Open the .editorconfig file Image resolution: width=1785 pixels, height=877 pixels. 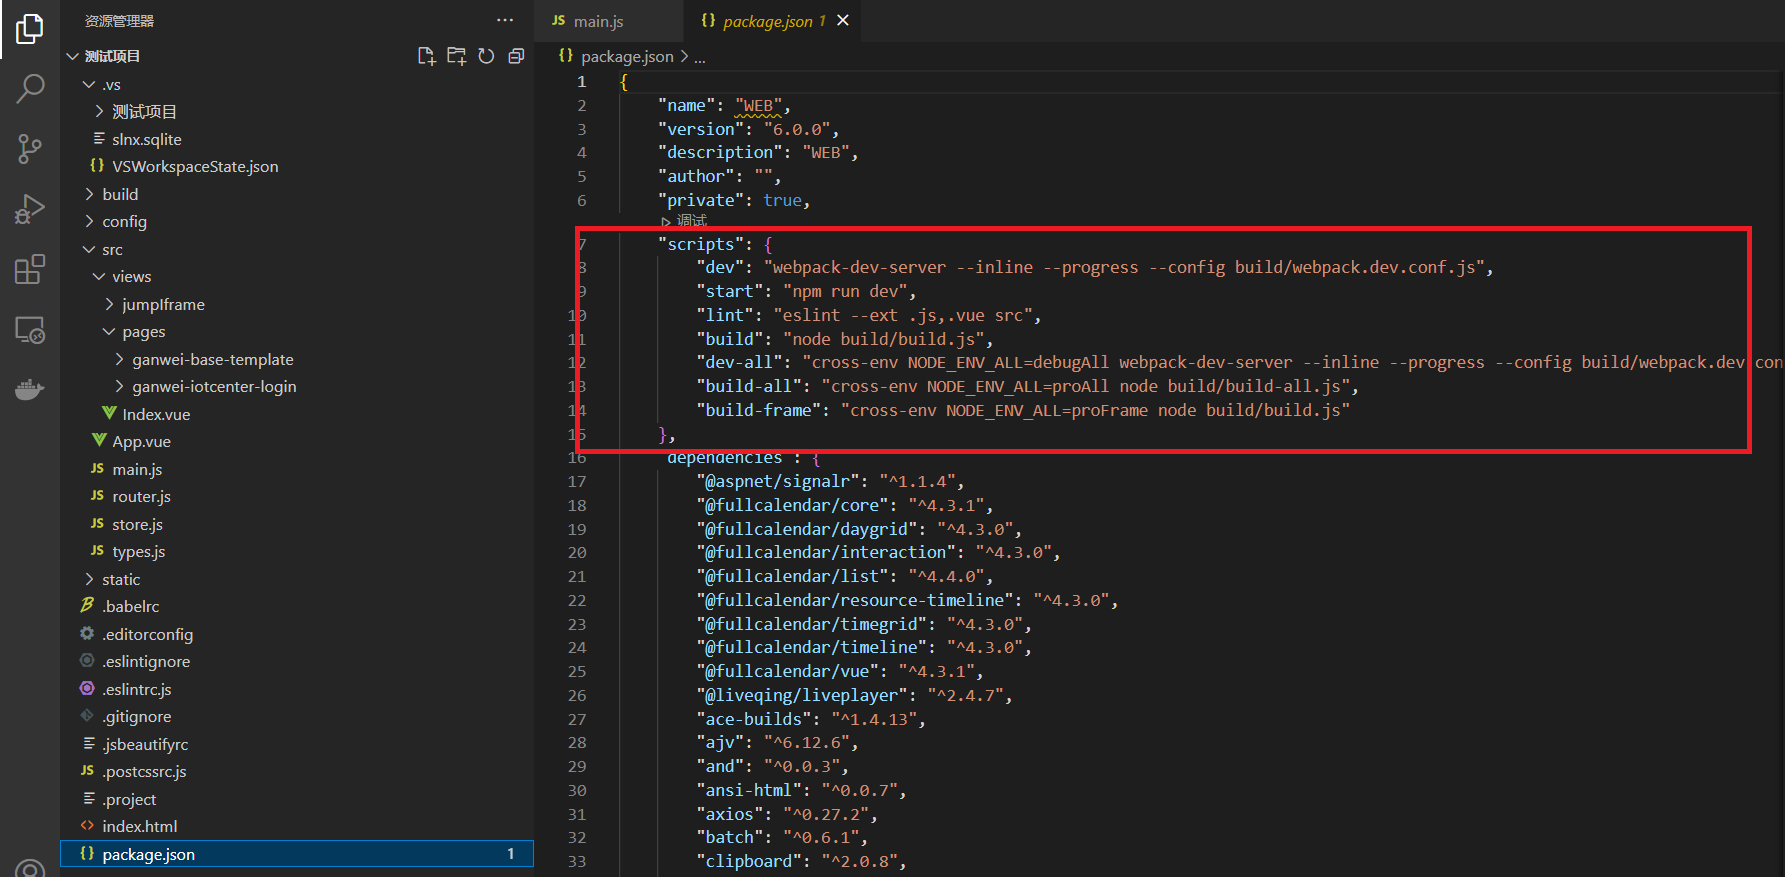(x=297, y=634)
